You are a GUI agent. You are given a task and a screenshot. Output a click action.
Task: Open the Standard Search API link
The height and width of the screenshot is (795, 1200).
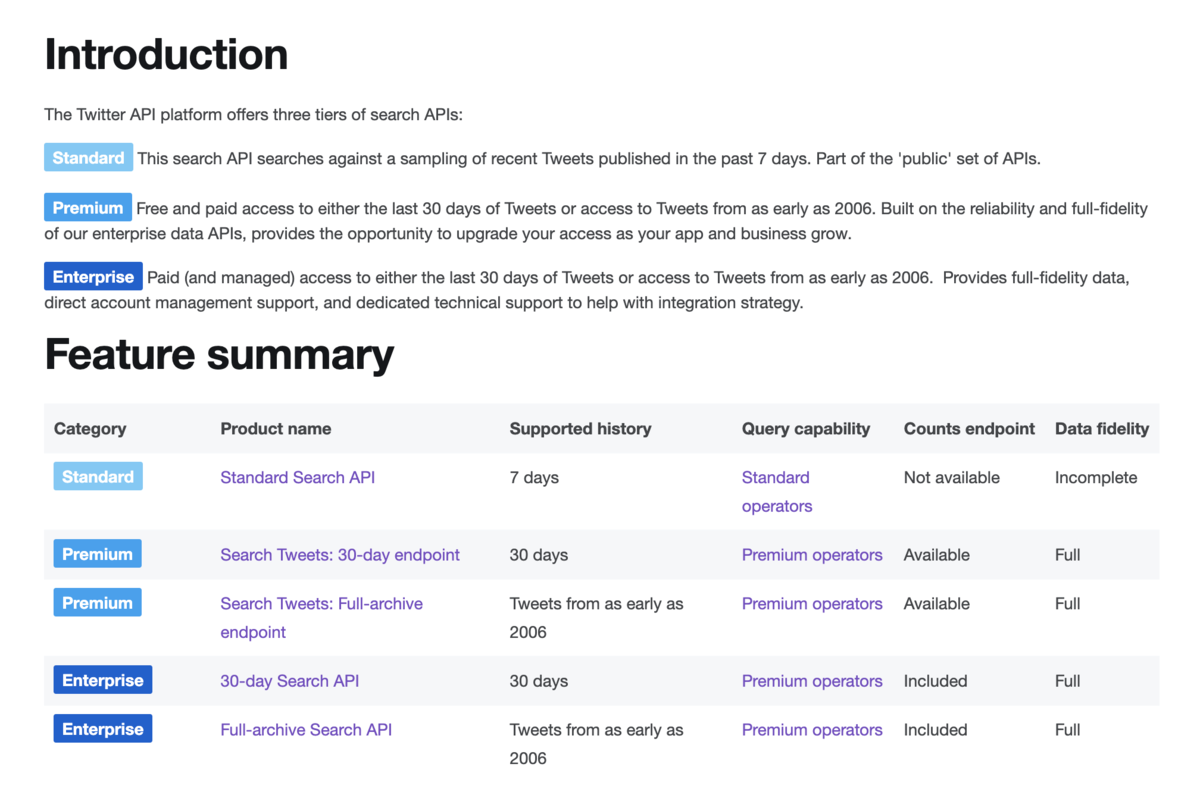[x=298, y=477]
